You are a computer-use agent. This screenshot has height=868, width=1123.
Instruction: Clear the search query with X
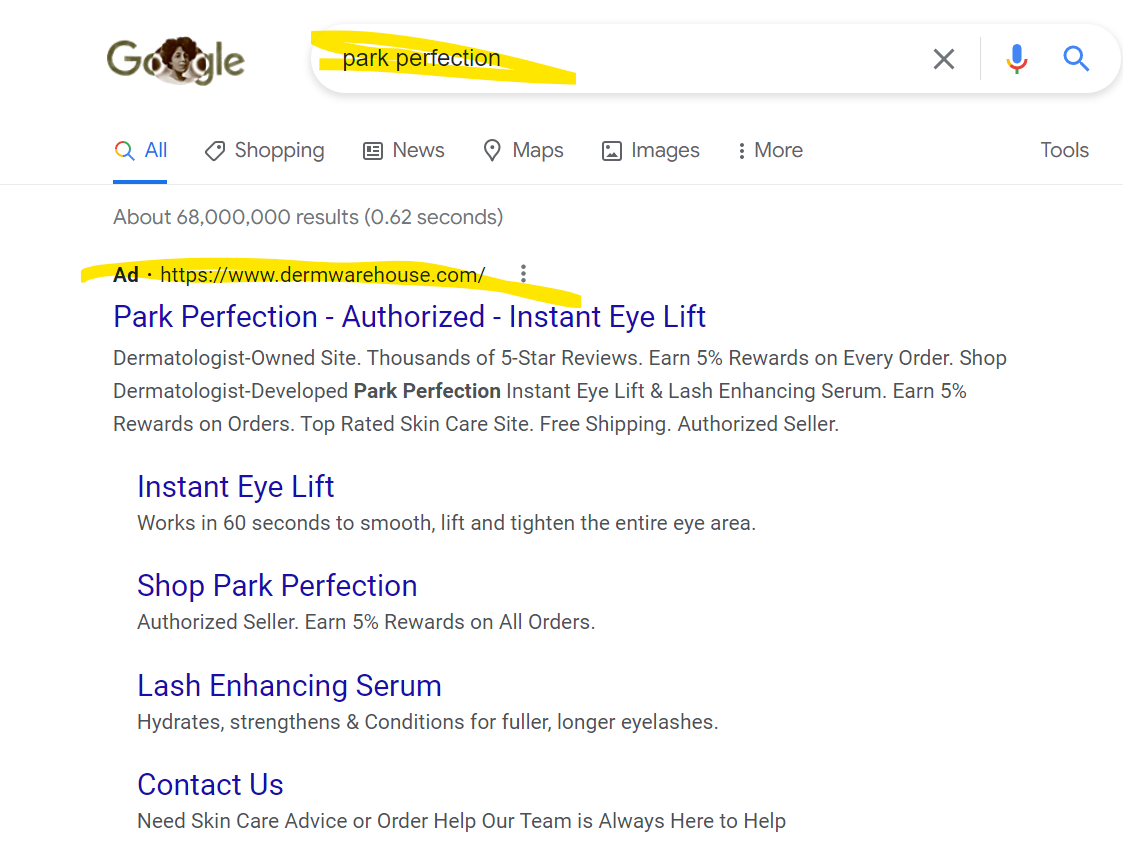click(x=944, y=59)
